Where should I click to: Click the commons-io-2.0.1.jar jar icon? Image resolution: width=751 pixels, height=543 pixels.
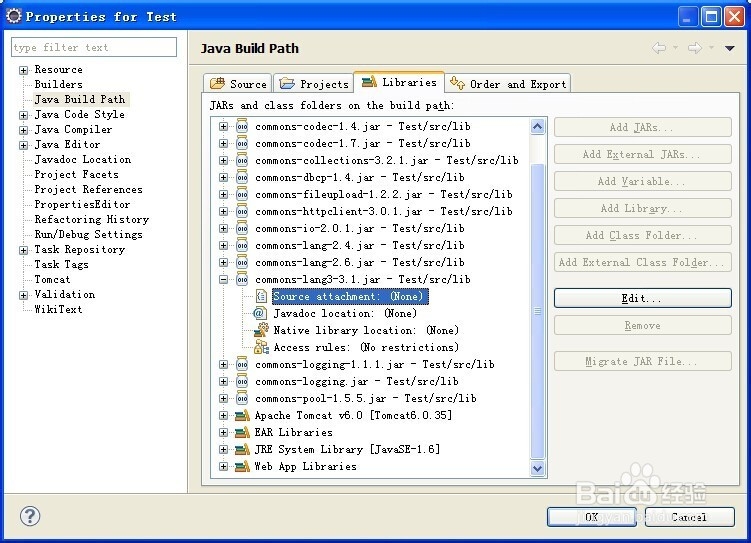click(242, 228)
